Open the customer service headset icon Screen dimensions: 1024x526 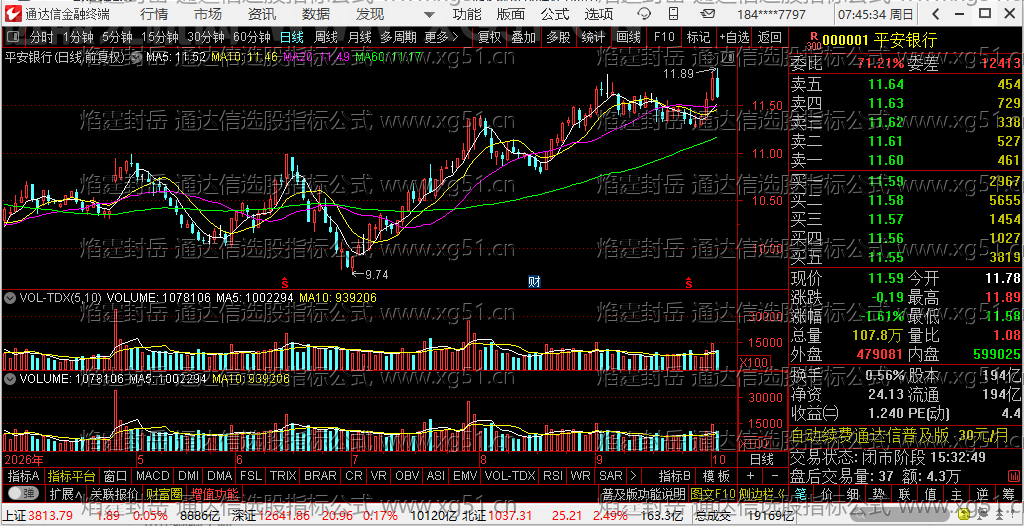[645, 14]
